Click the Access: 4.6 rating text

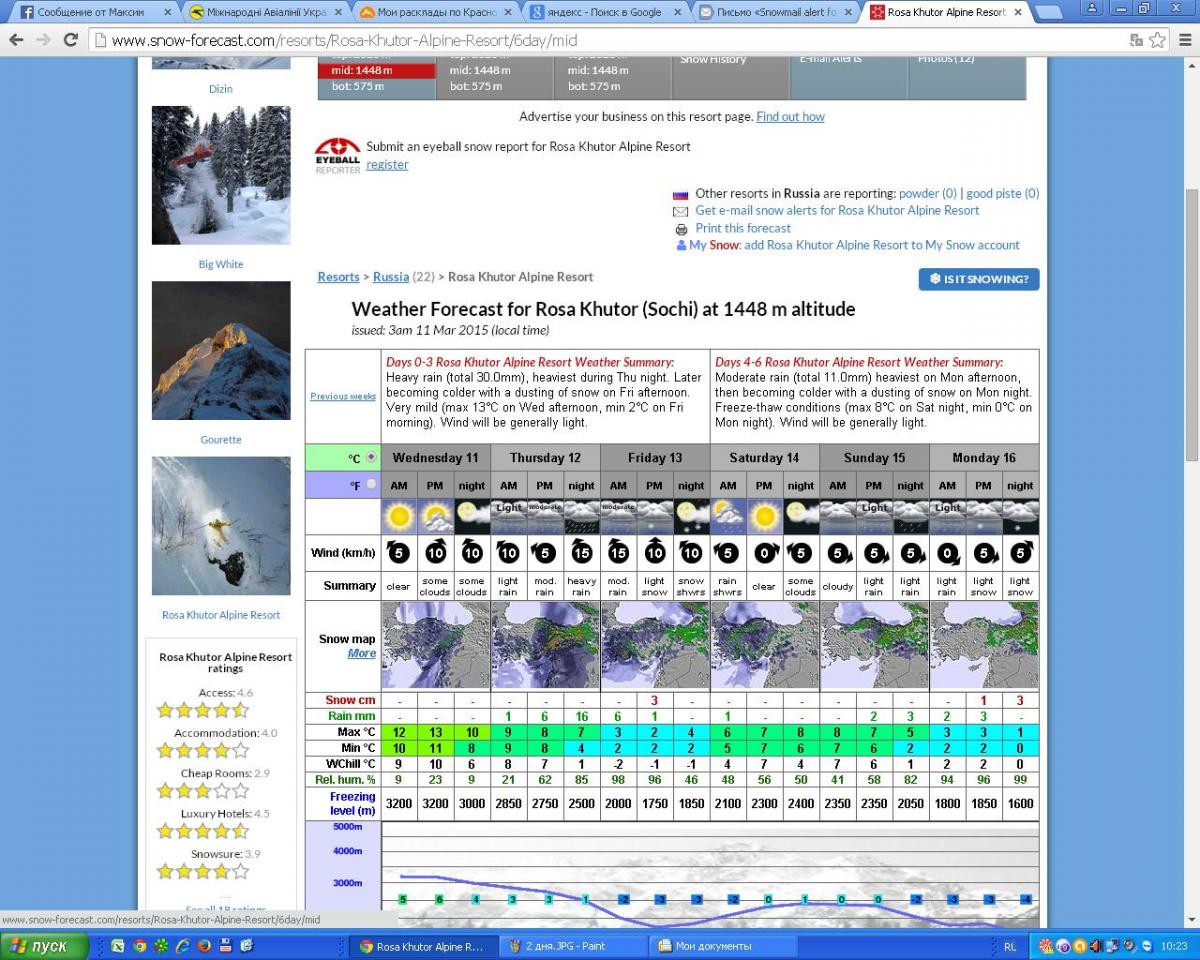pos(225,693)
